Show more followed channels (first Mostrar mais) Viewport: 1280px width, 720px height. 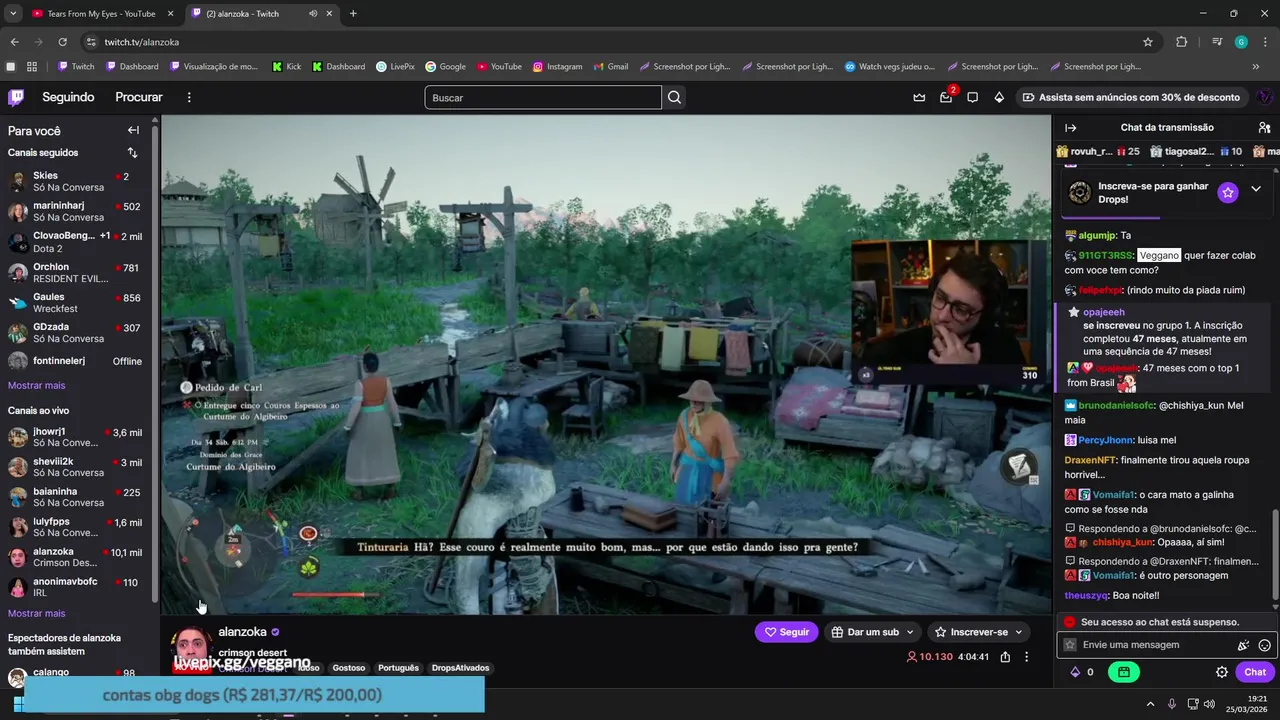[36, 386]
